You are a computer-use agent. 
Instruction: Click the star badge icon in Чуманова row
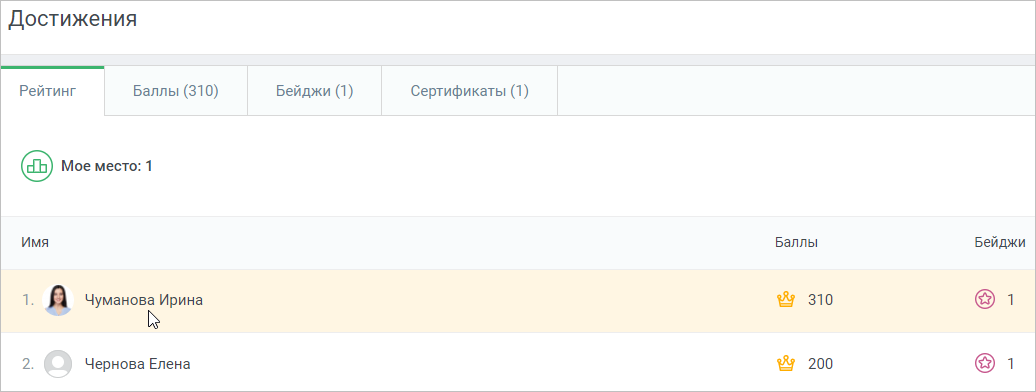984,300
